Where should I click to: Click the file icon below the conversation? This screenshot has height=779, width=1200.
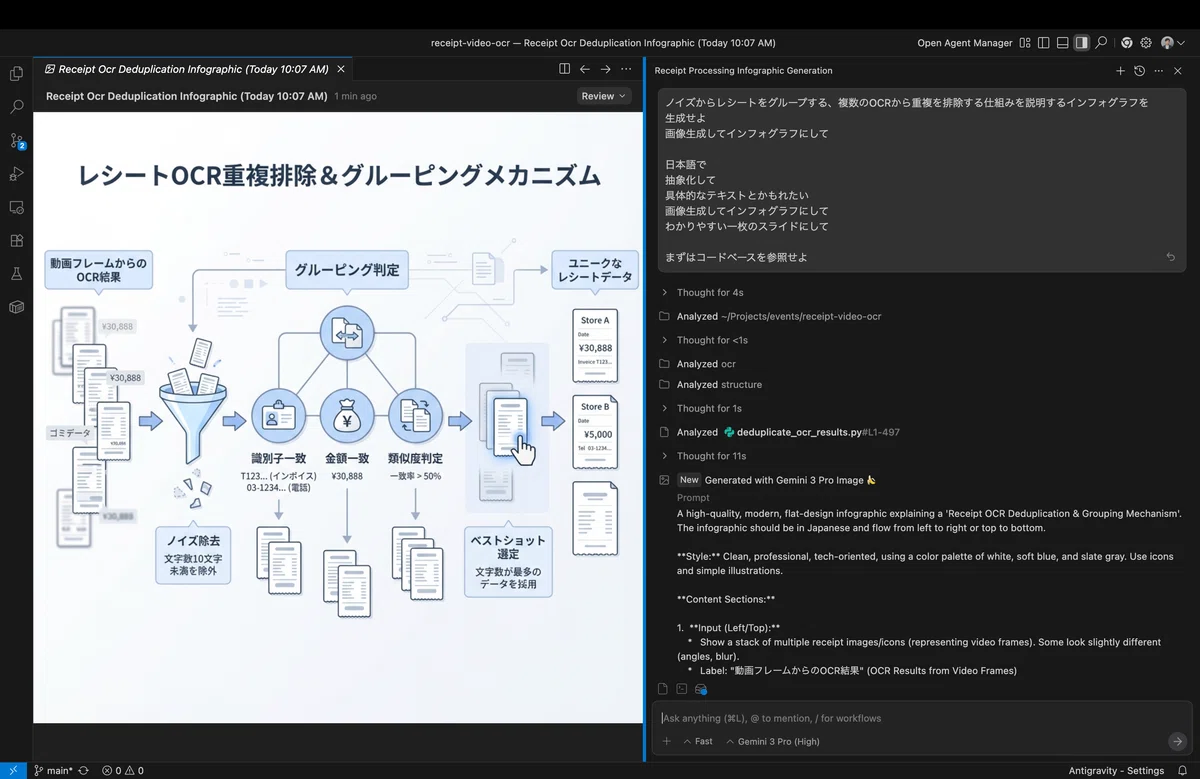663,689
